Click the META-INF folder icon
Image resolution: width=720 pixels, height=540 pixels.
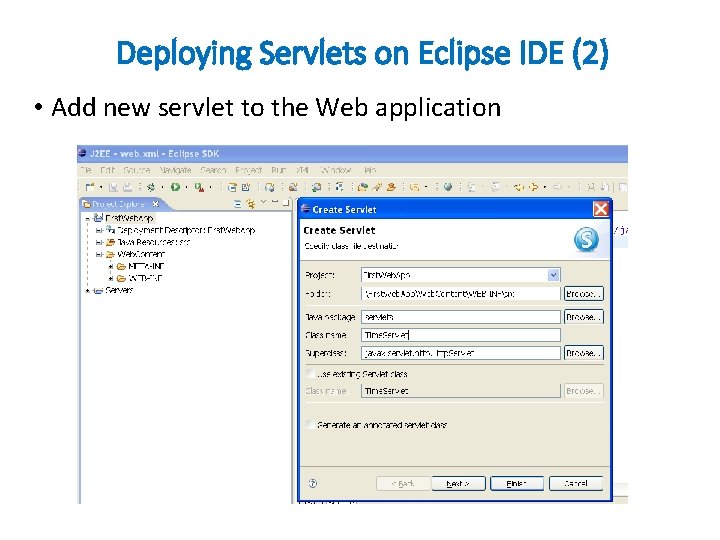(x=121, y=266)
